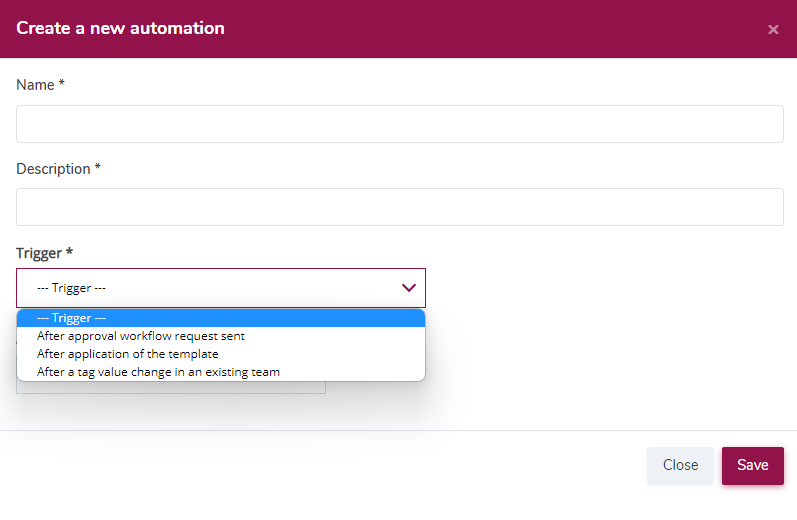Viewport: 797px width, 520px height.
Task: Click the divider line above footer buttons
Action: pos(398,431)
